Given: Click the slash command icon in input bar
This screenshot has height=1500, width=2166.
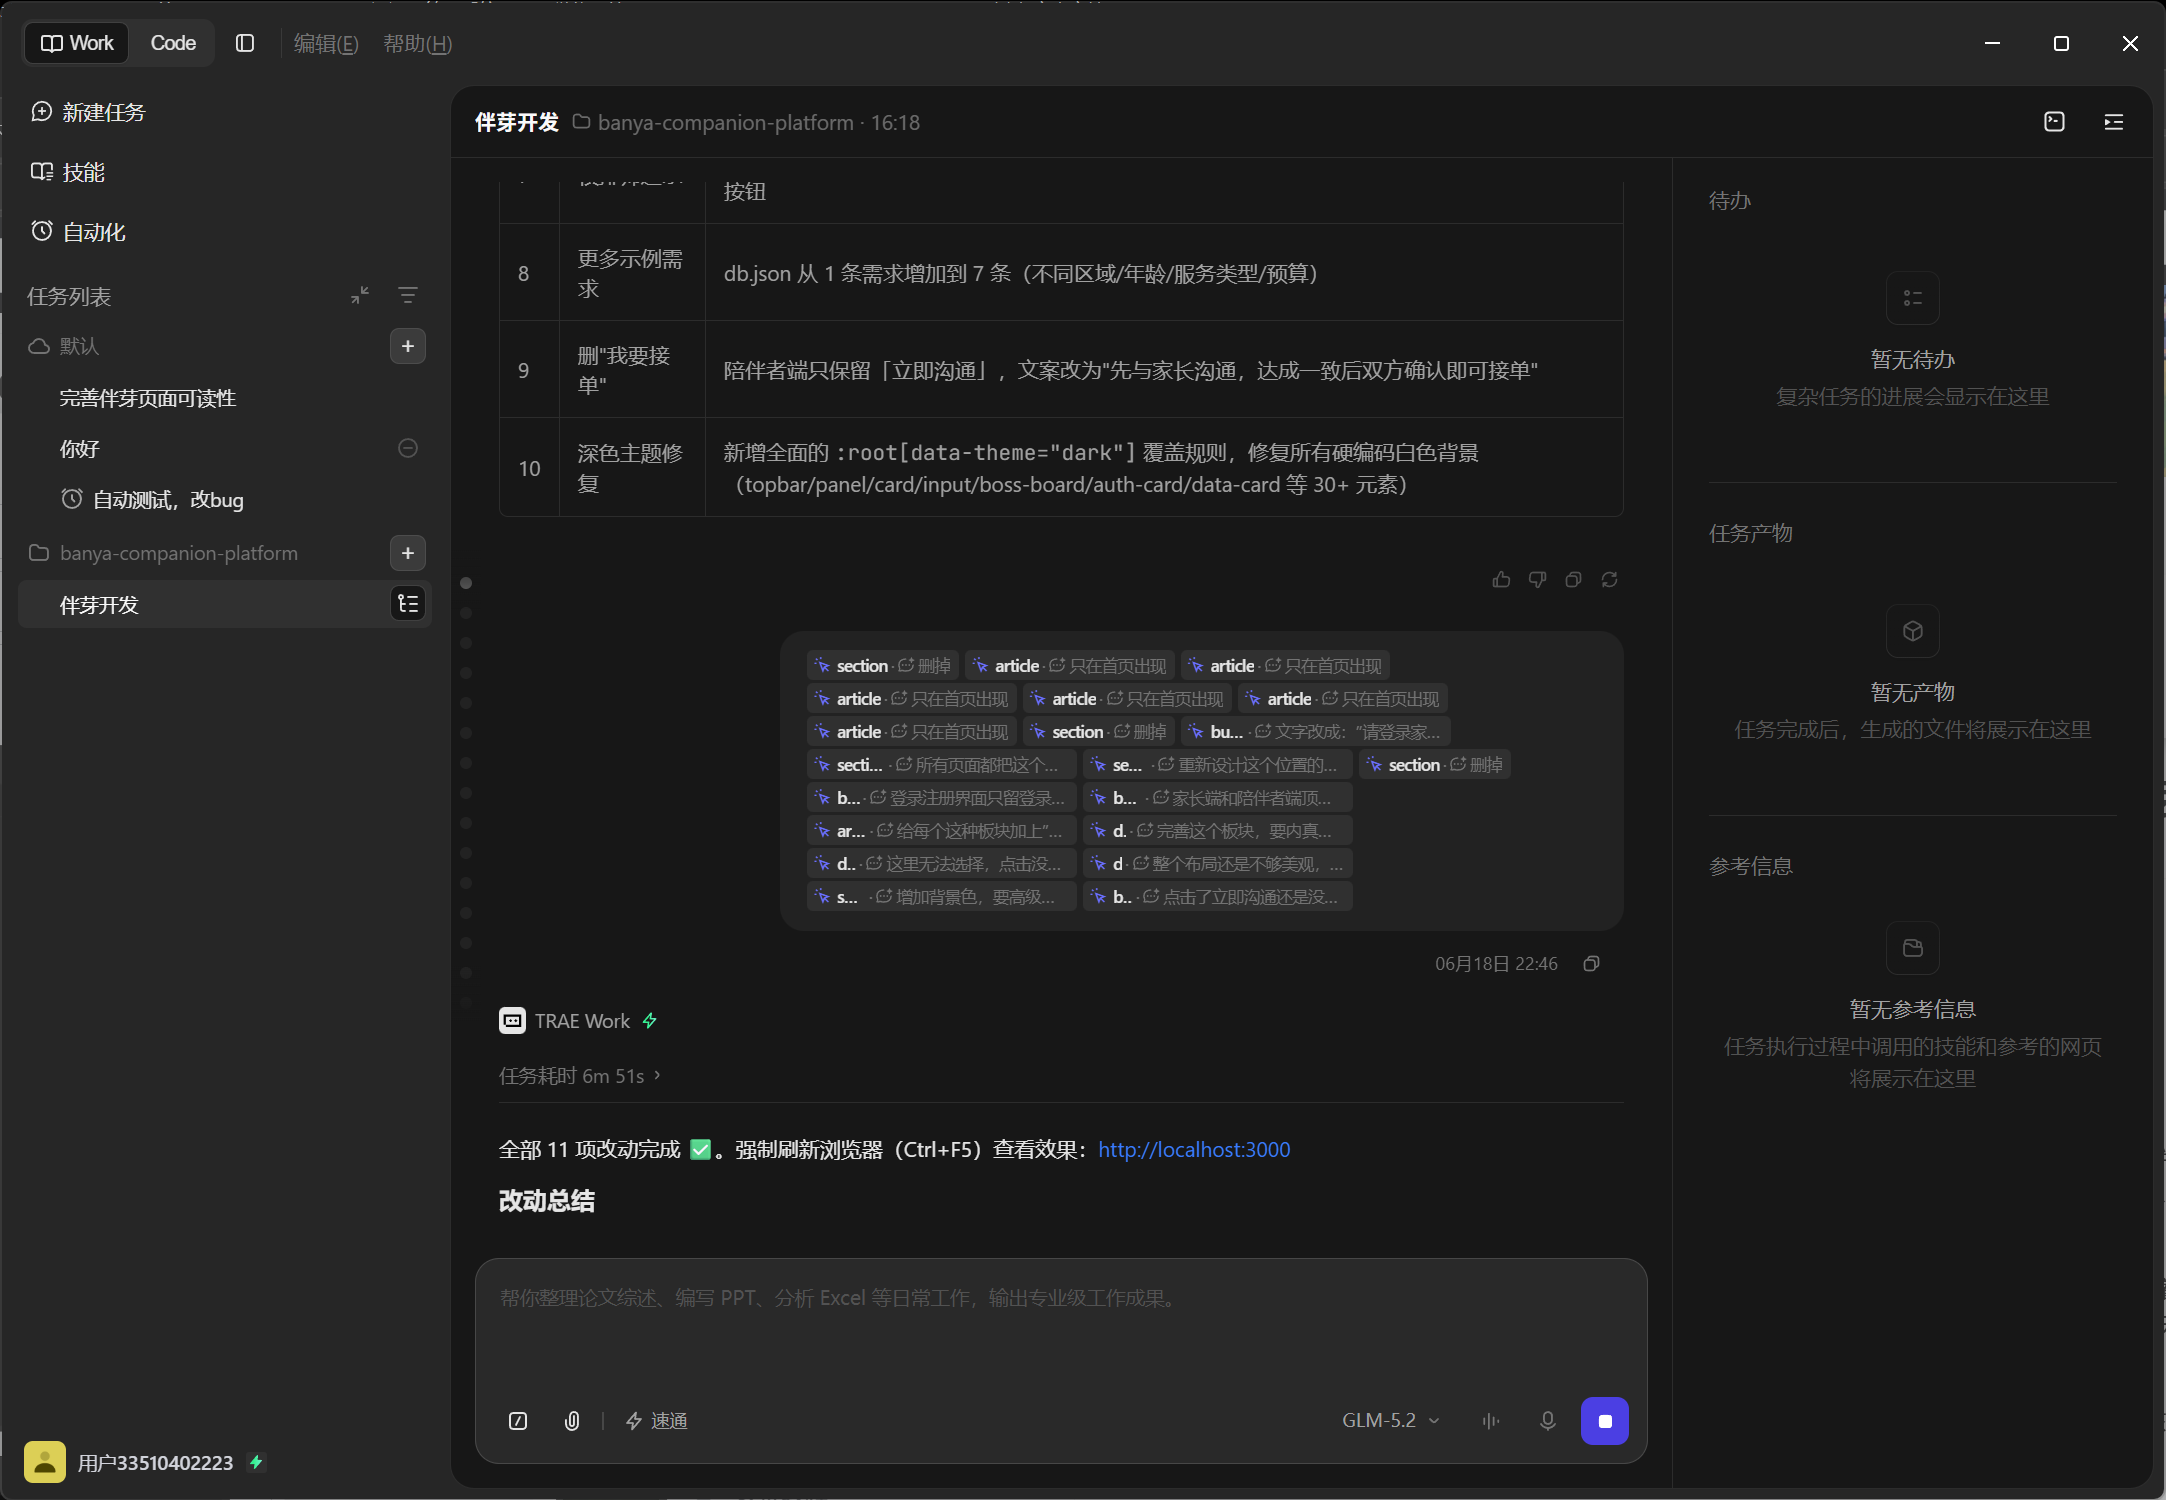Looking at the screenshot, I should pos(518,1421).
